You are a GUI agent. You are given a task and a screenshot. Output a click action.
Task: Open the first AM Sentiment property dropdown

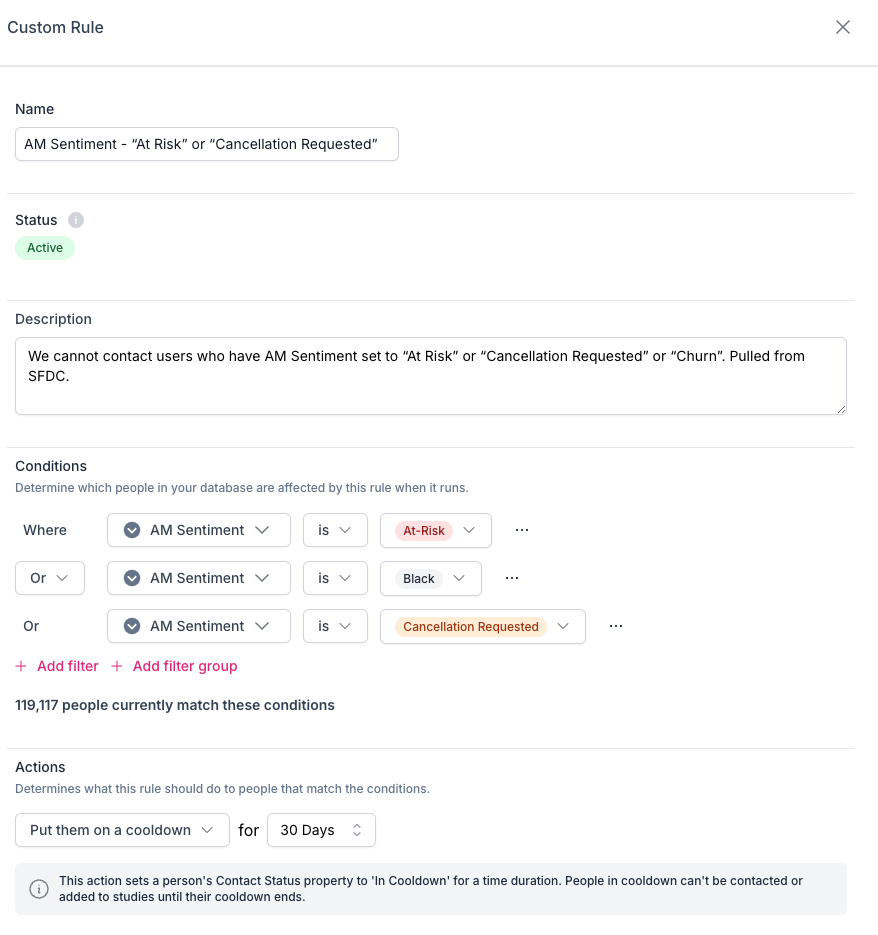[198, 530]
